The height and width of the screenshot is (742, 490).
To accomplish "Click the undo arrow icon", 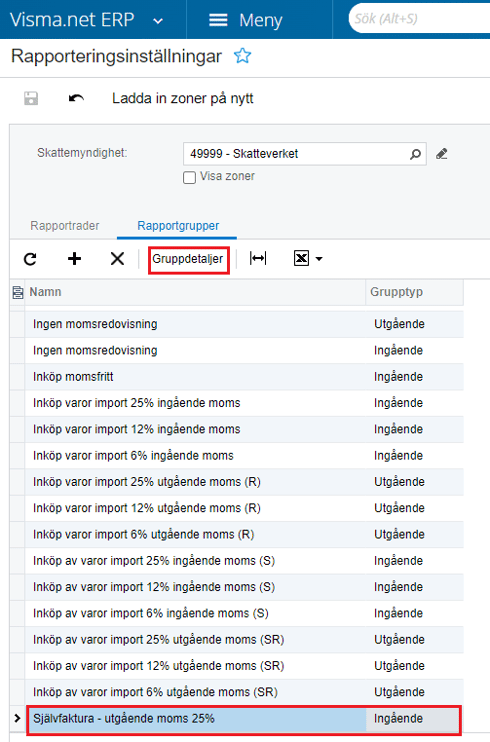I will 76,98.
